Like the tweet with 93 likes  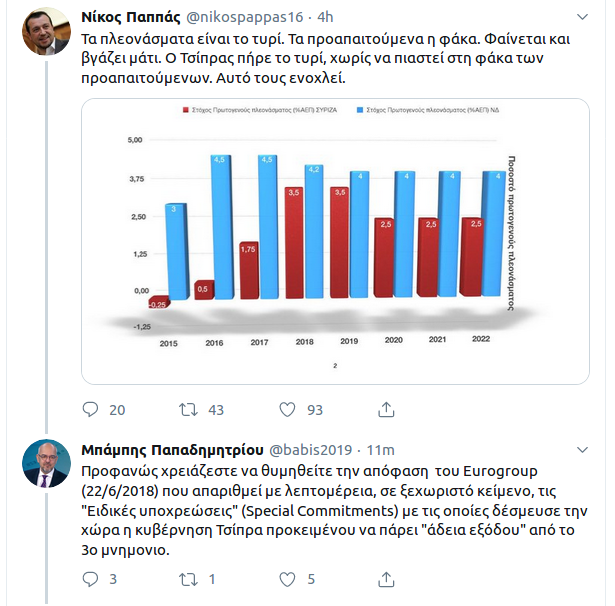pyautogui.click(x=287, y=410)
